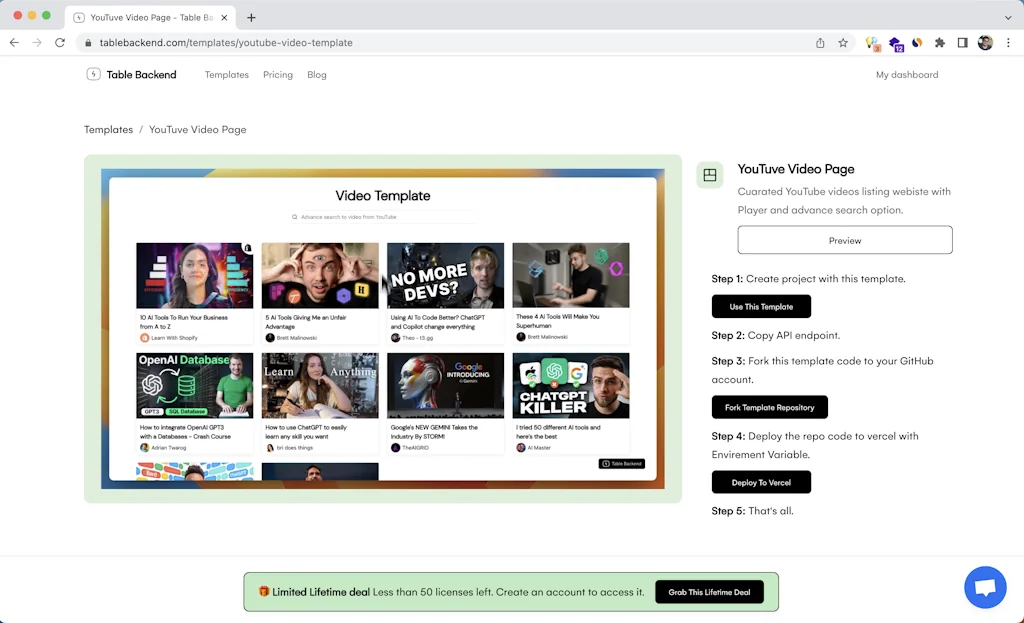
Task: Open a new browser tab
Action: coord(251,17)
